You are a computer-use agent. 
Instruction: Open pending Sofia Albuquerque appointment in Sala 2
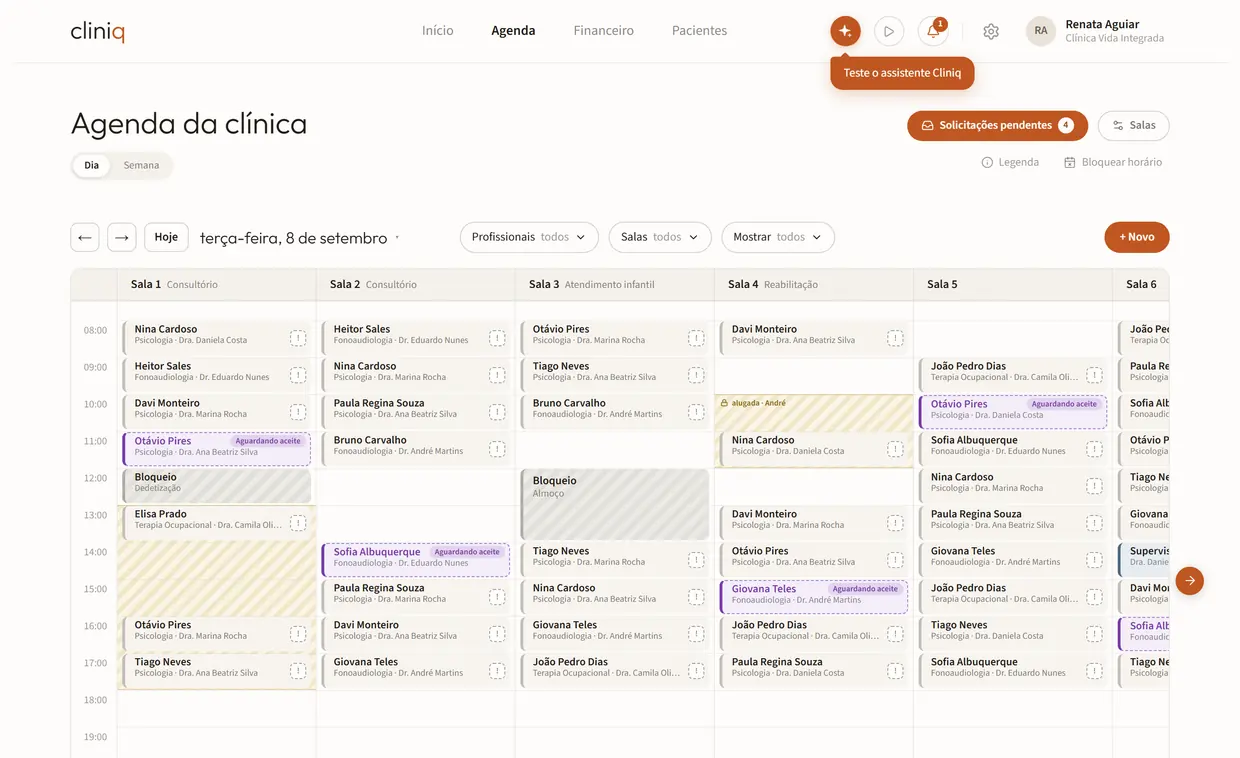pyautogui.click(x=415, y=560)
